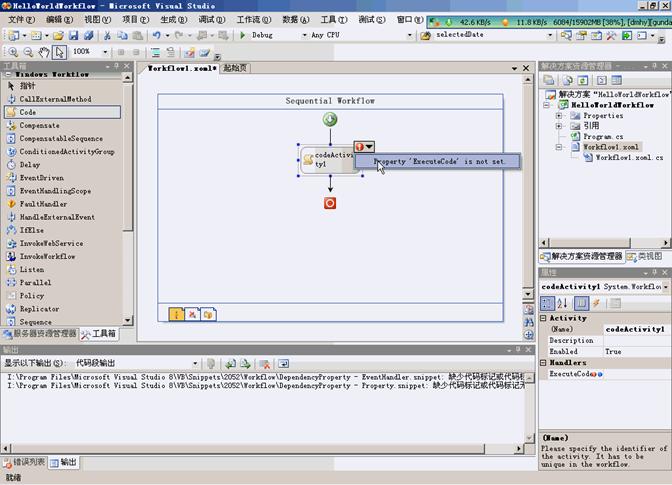
Task: Expand the Properties node in solution tree
Action: point(558,116)
